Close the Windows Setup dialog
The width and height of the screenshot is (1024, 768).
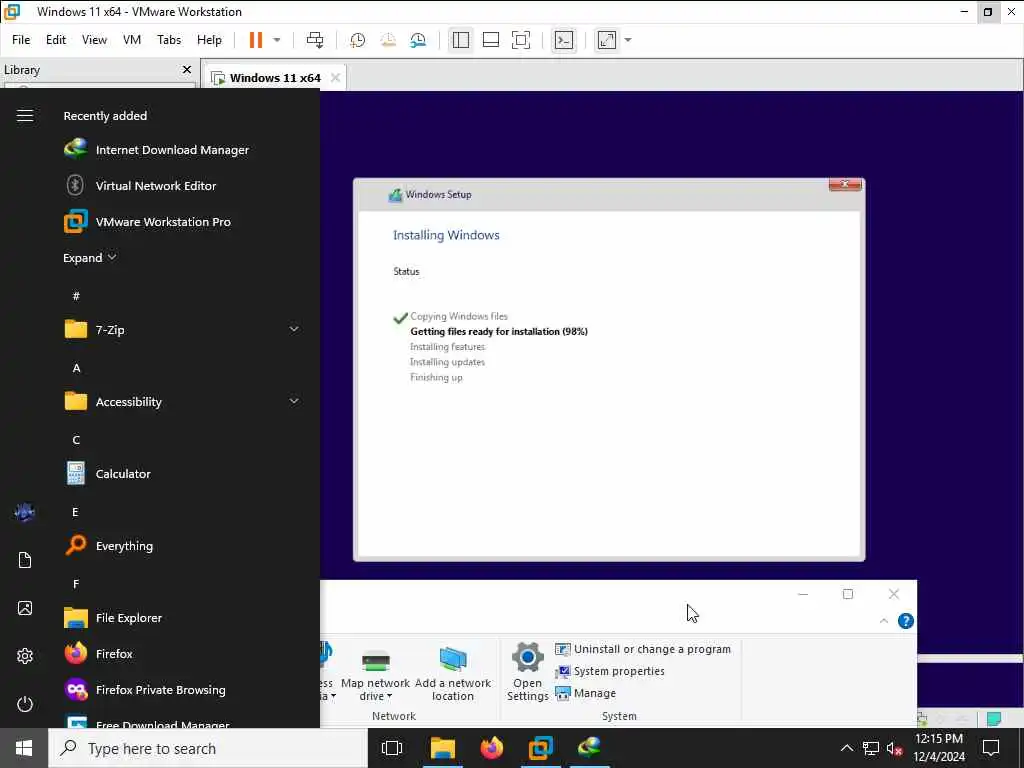click(x=844, y=185)
